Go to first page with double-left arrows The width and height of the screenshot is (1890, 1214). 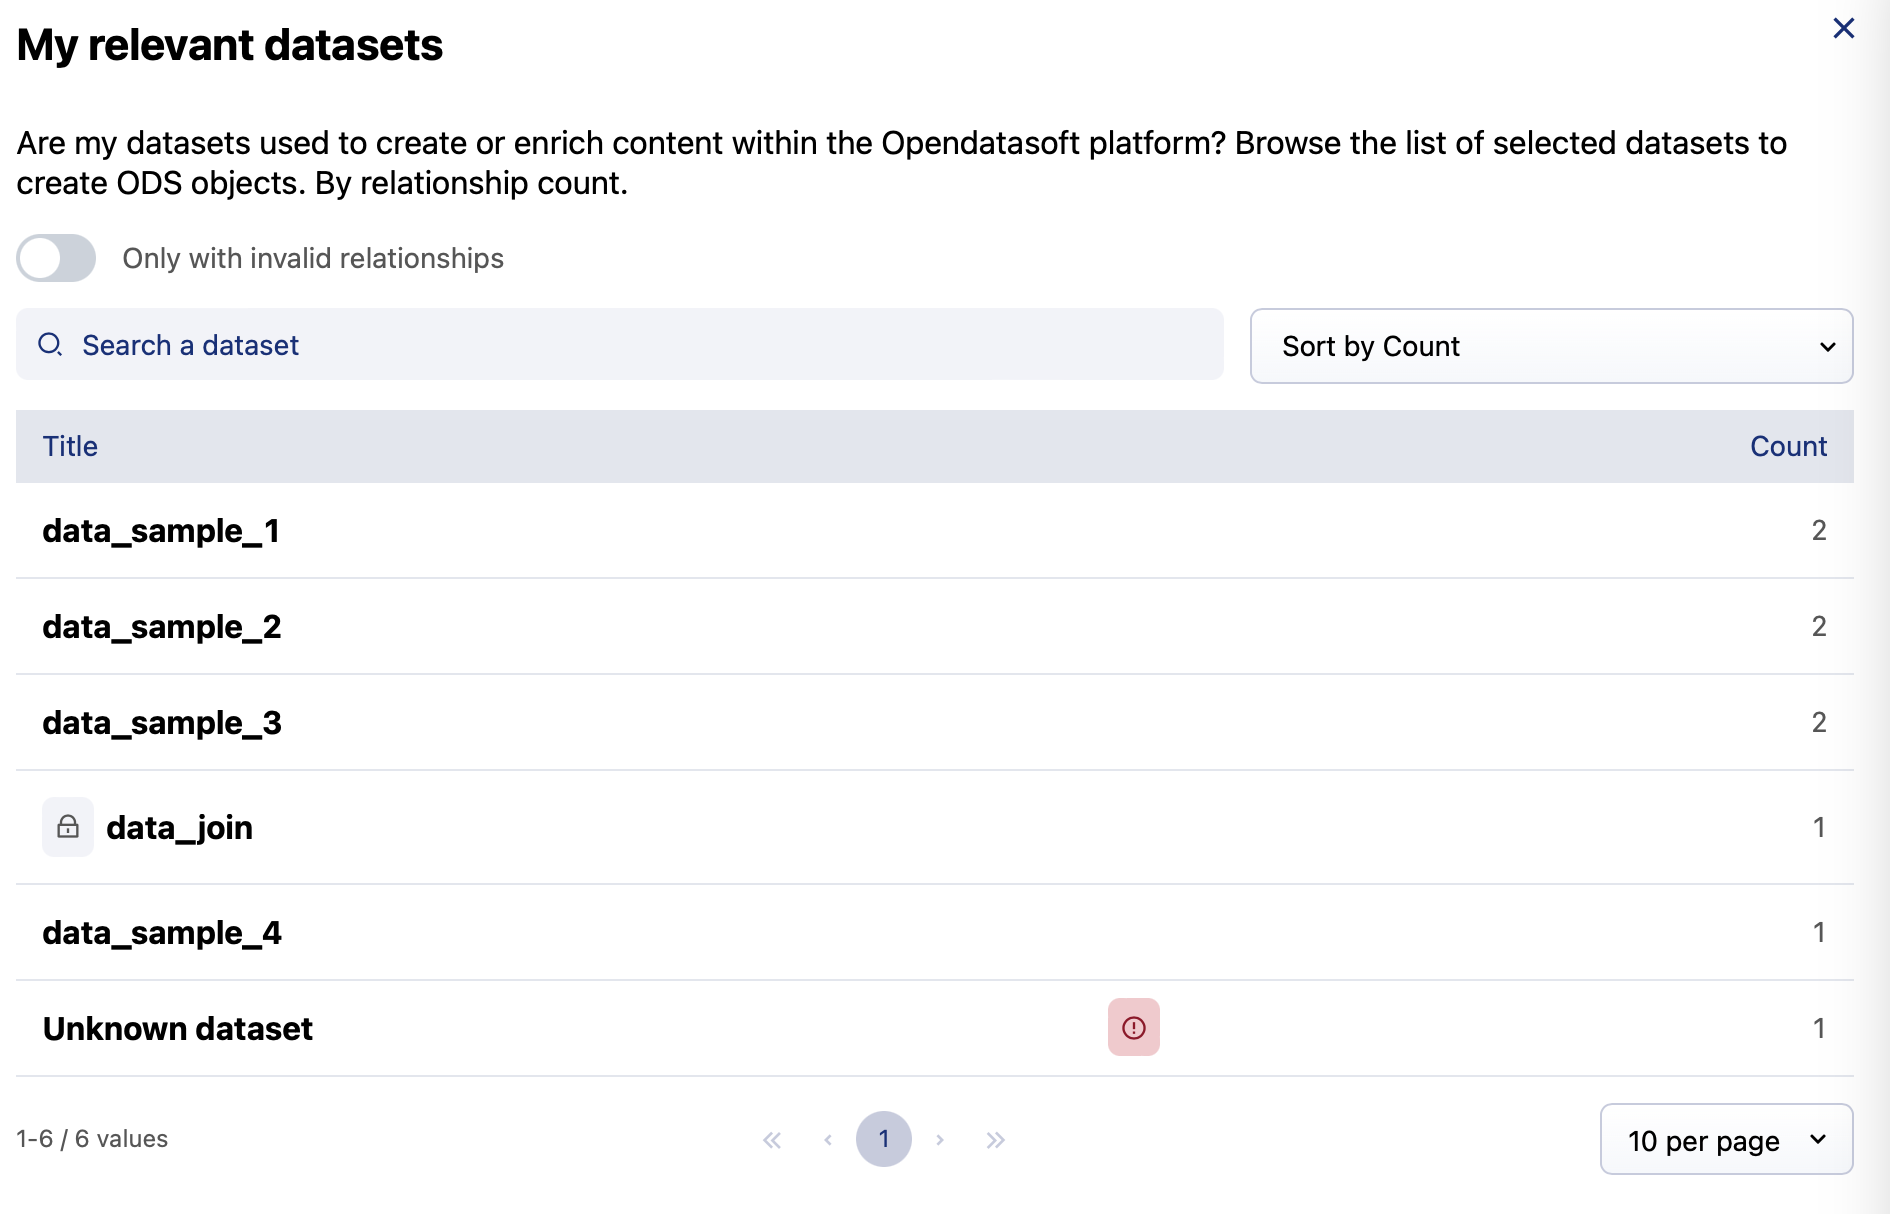tap(772, 1140)
